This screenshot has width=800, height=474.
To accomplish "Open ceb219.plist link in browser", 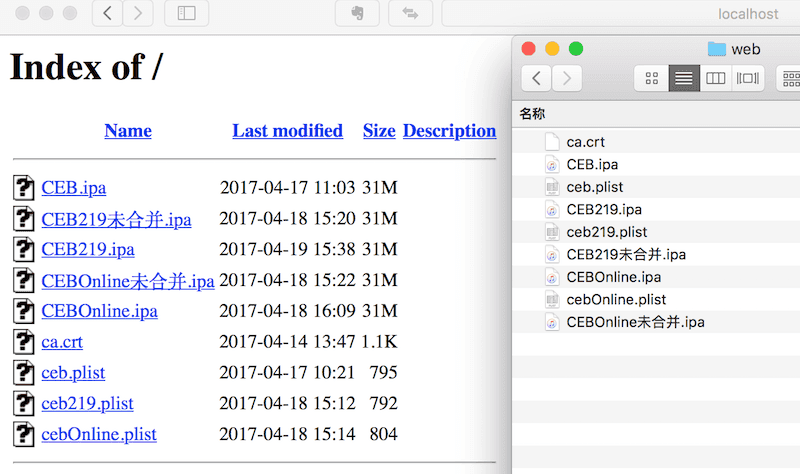I will coord(87,404).
